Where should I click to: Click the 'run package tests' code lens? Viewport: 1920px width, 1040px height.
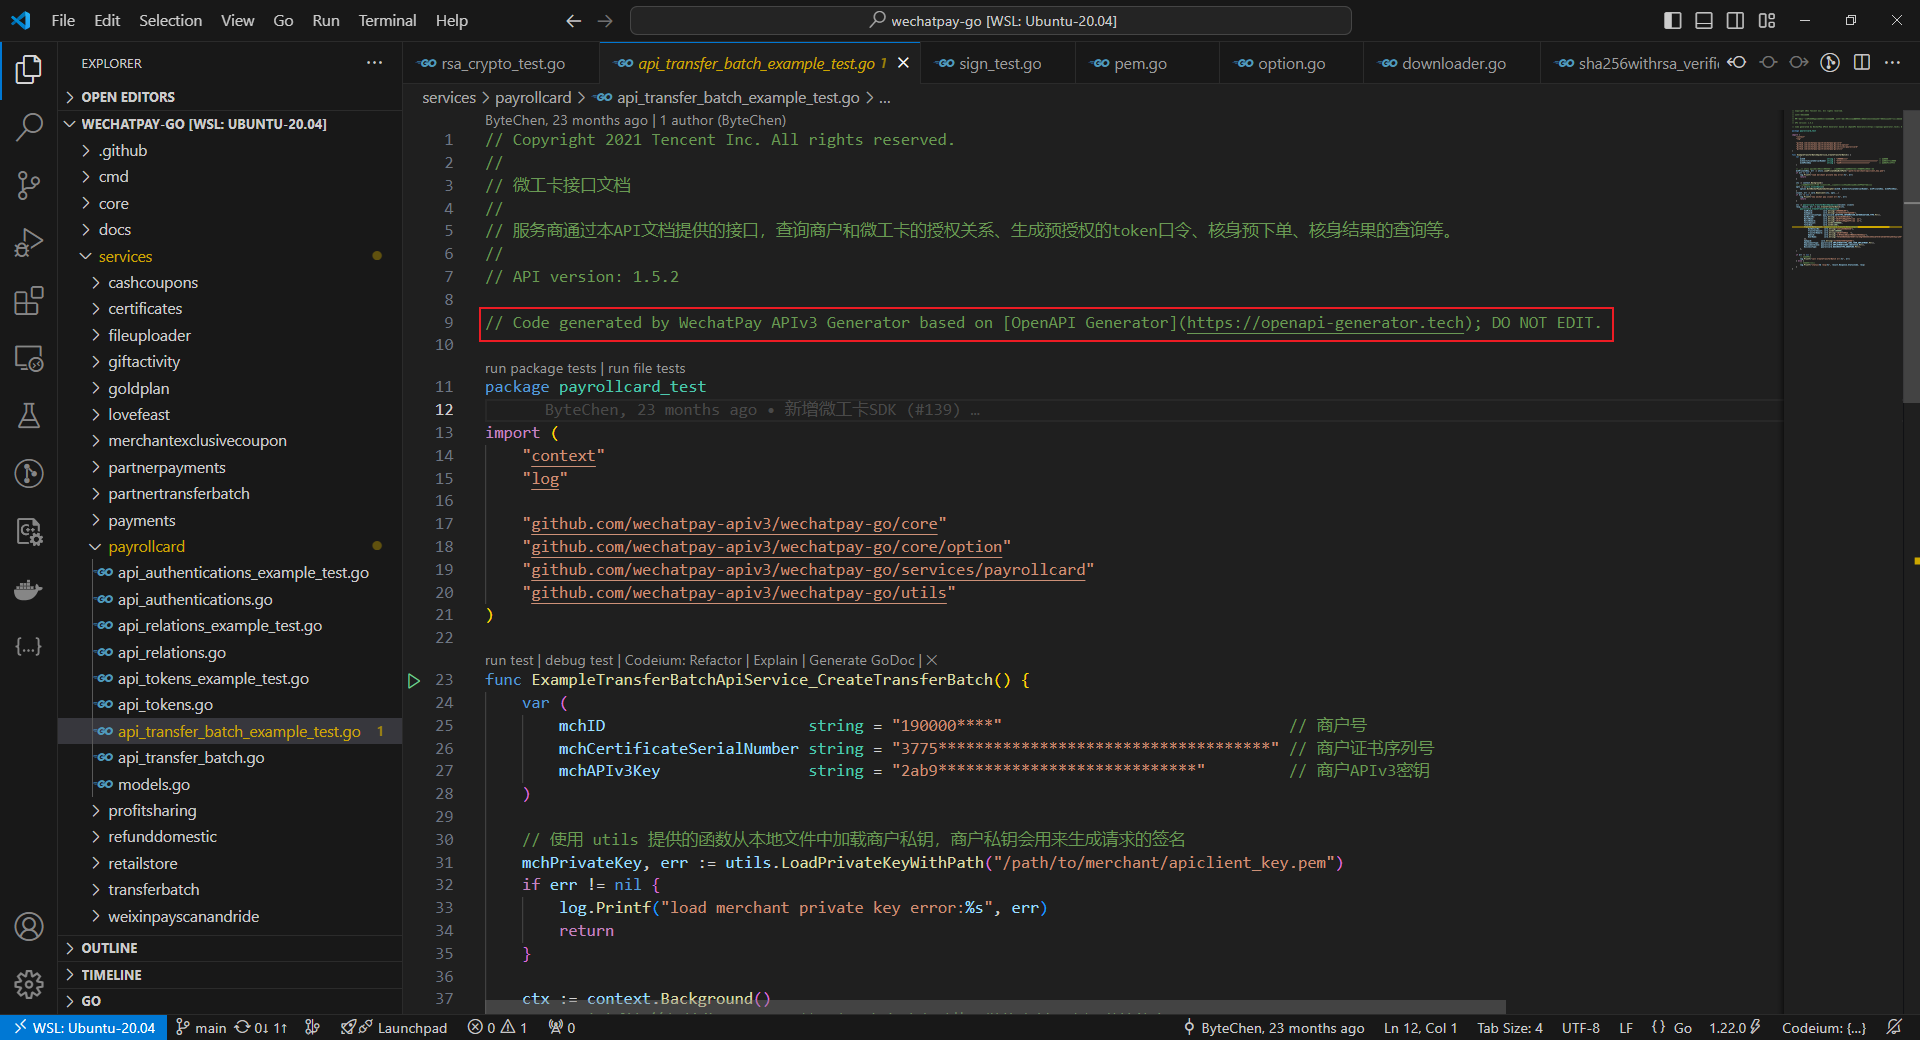540,368
